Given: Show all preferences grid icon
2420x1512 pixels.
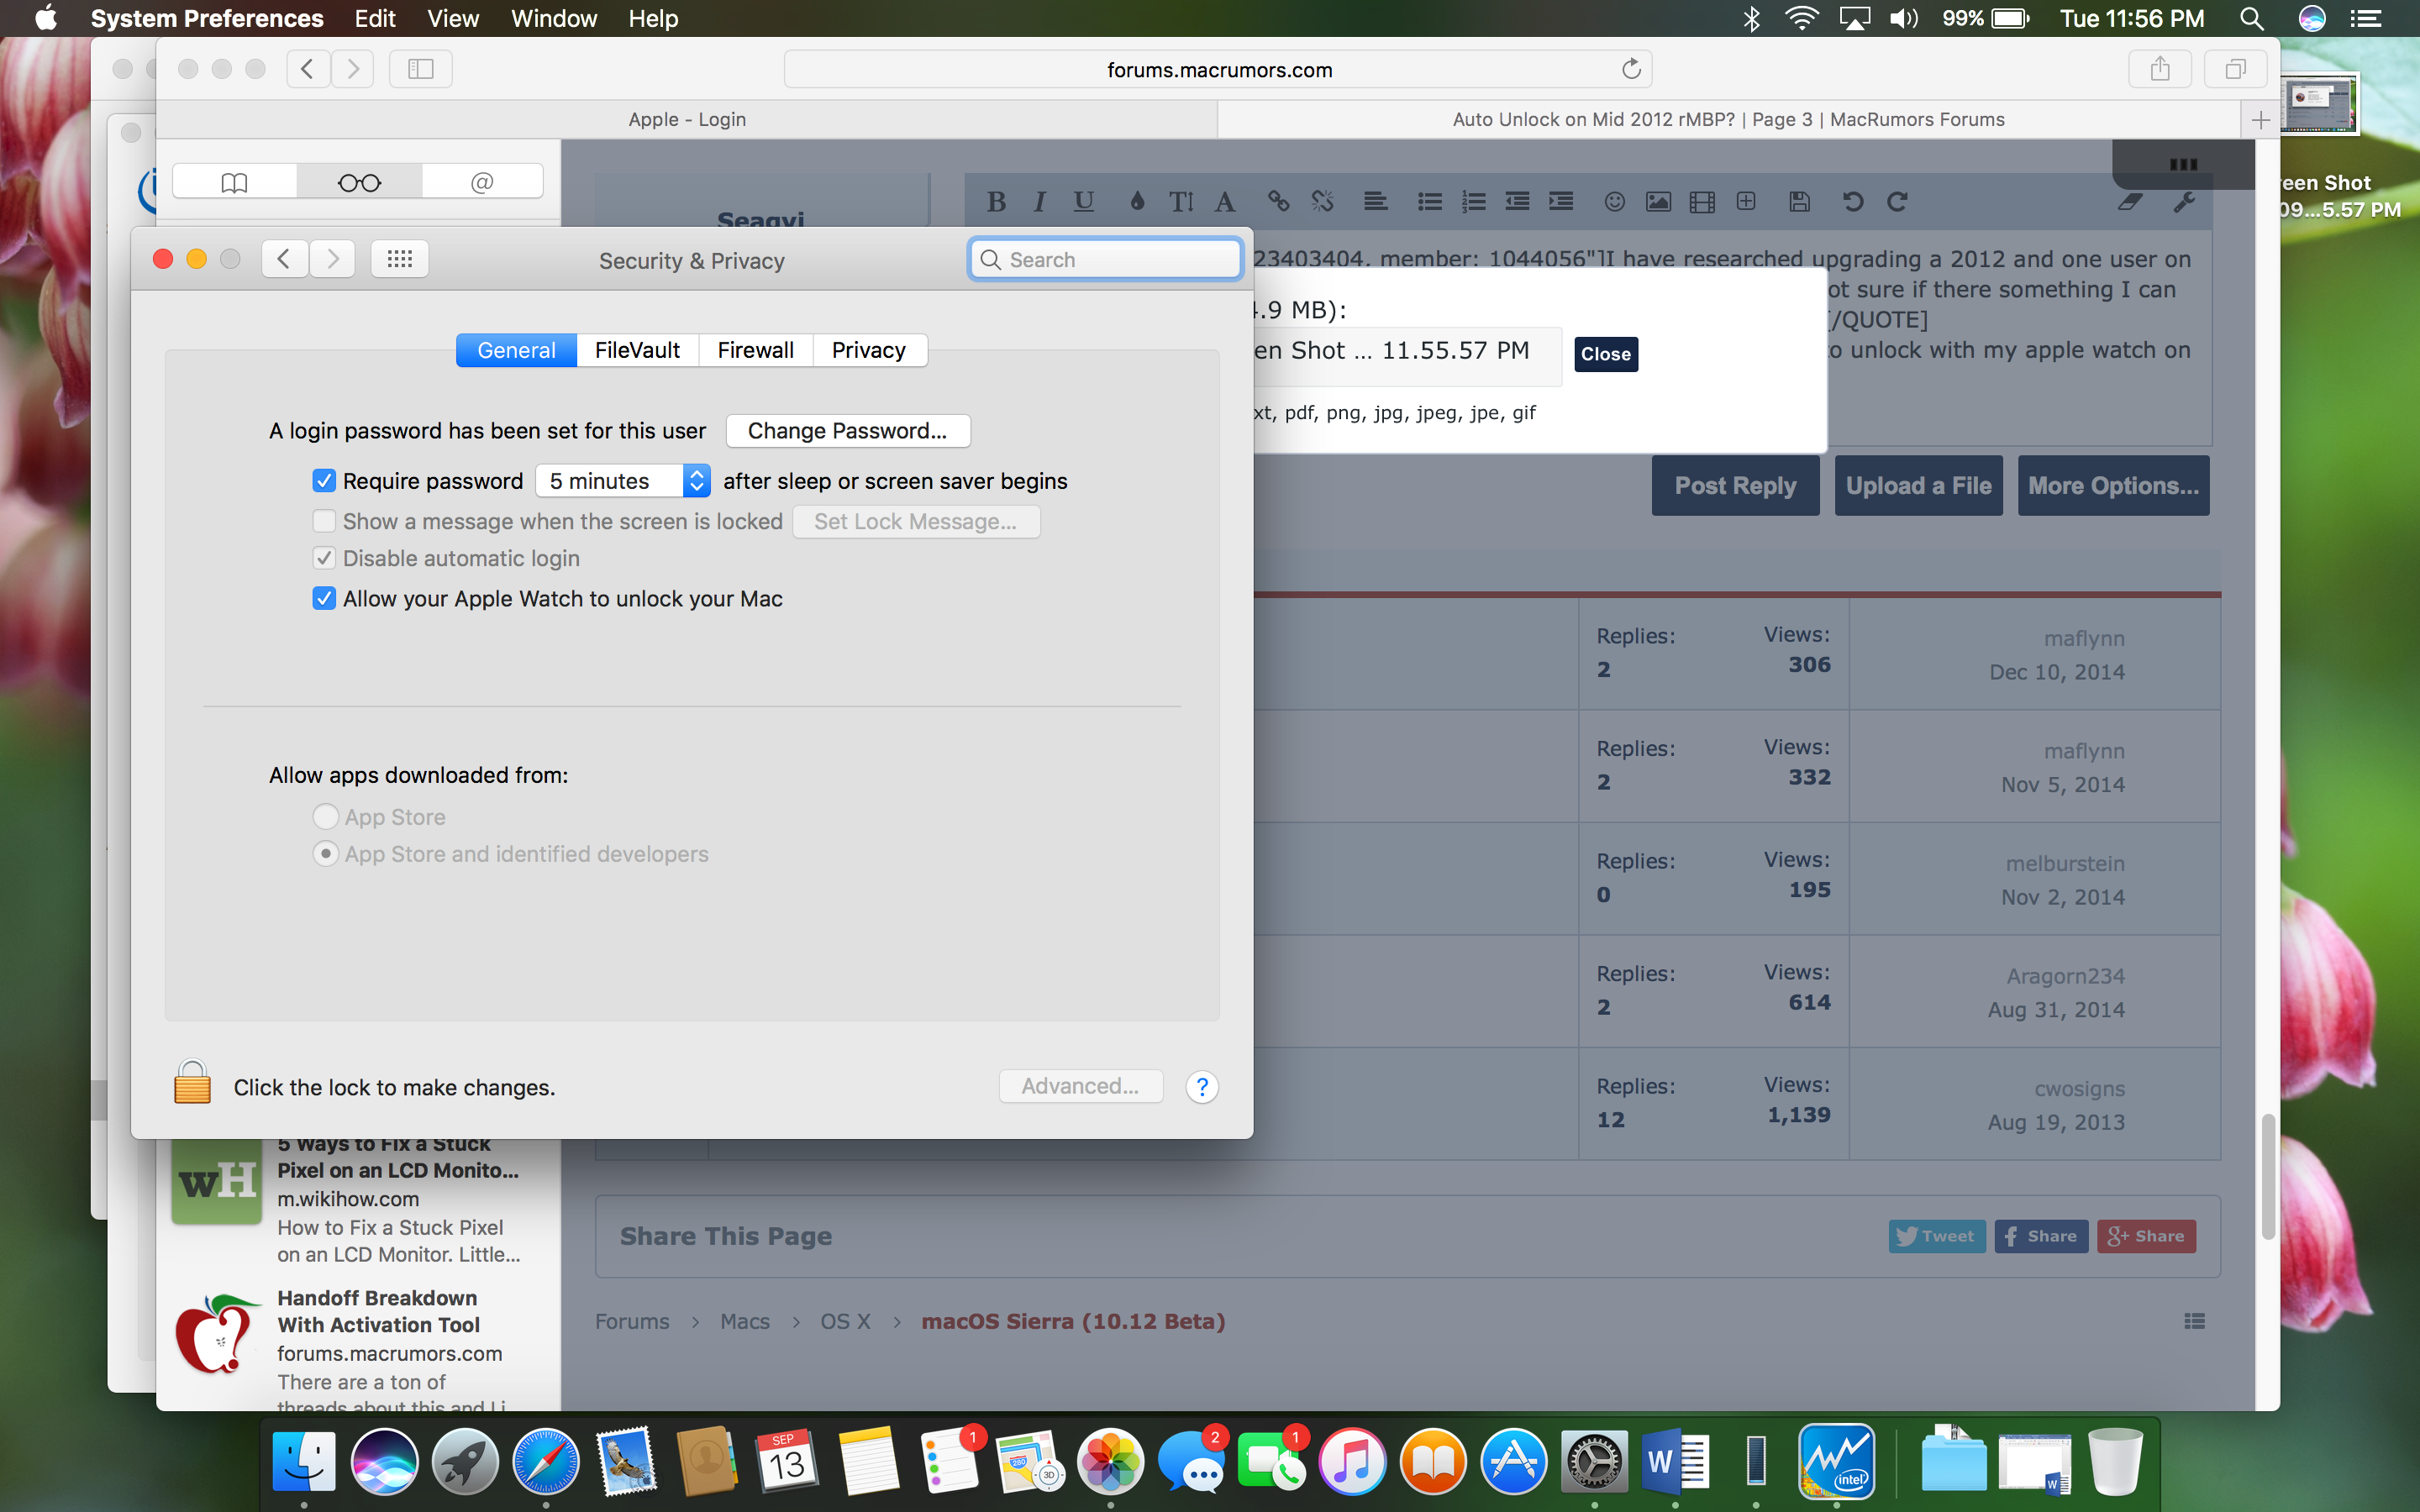Looking at the screenshot, I should [x=399, y=259].
